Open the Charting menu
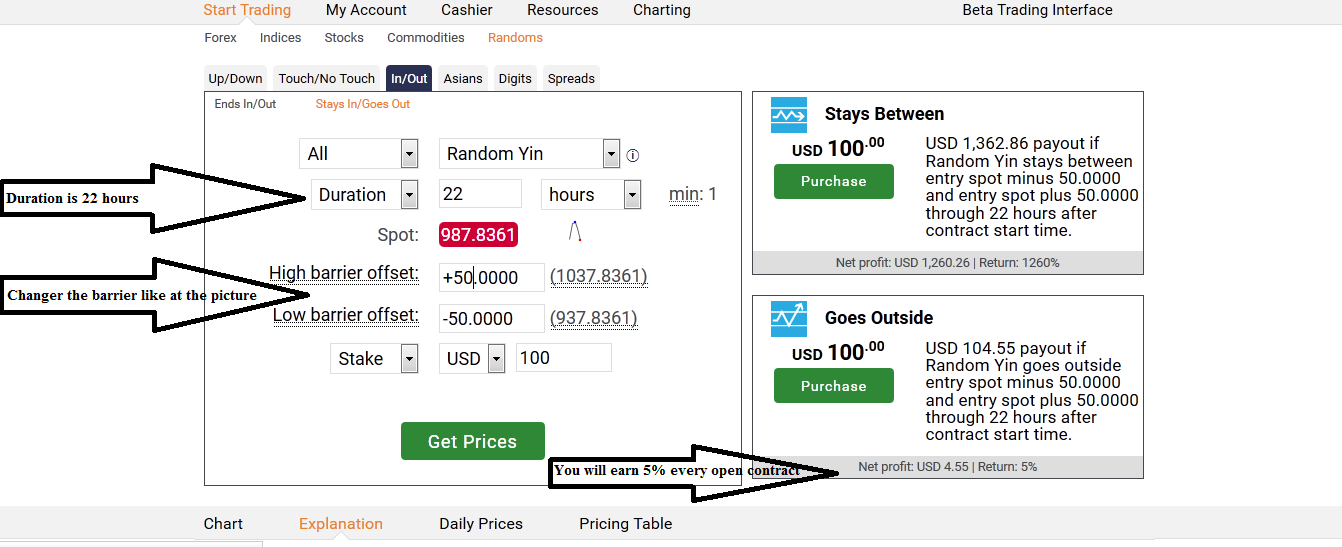 coord(662,10)
